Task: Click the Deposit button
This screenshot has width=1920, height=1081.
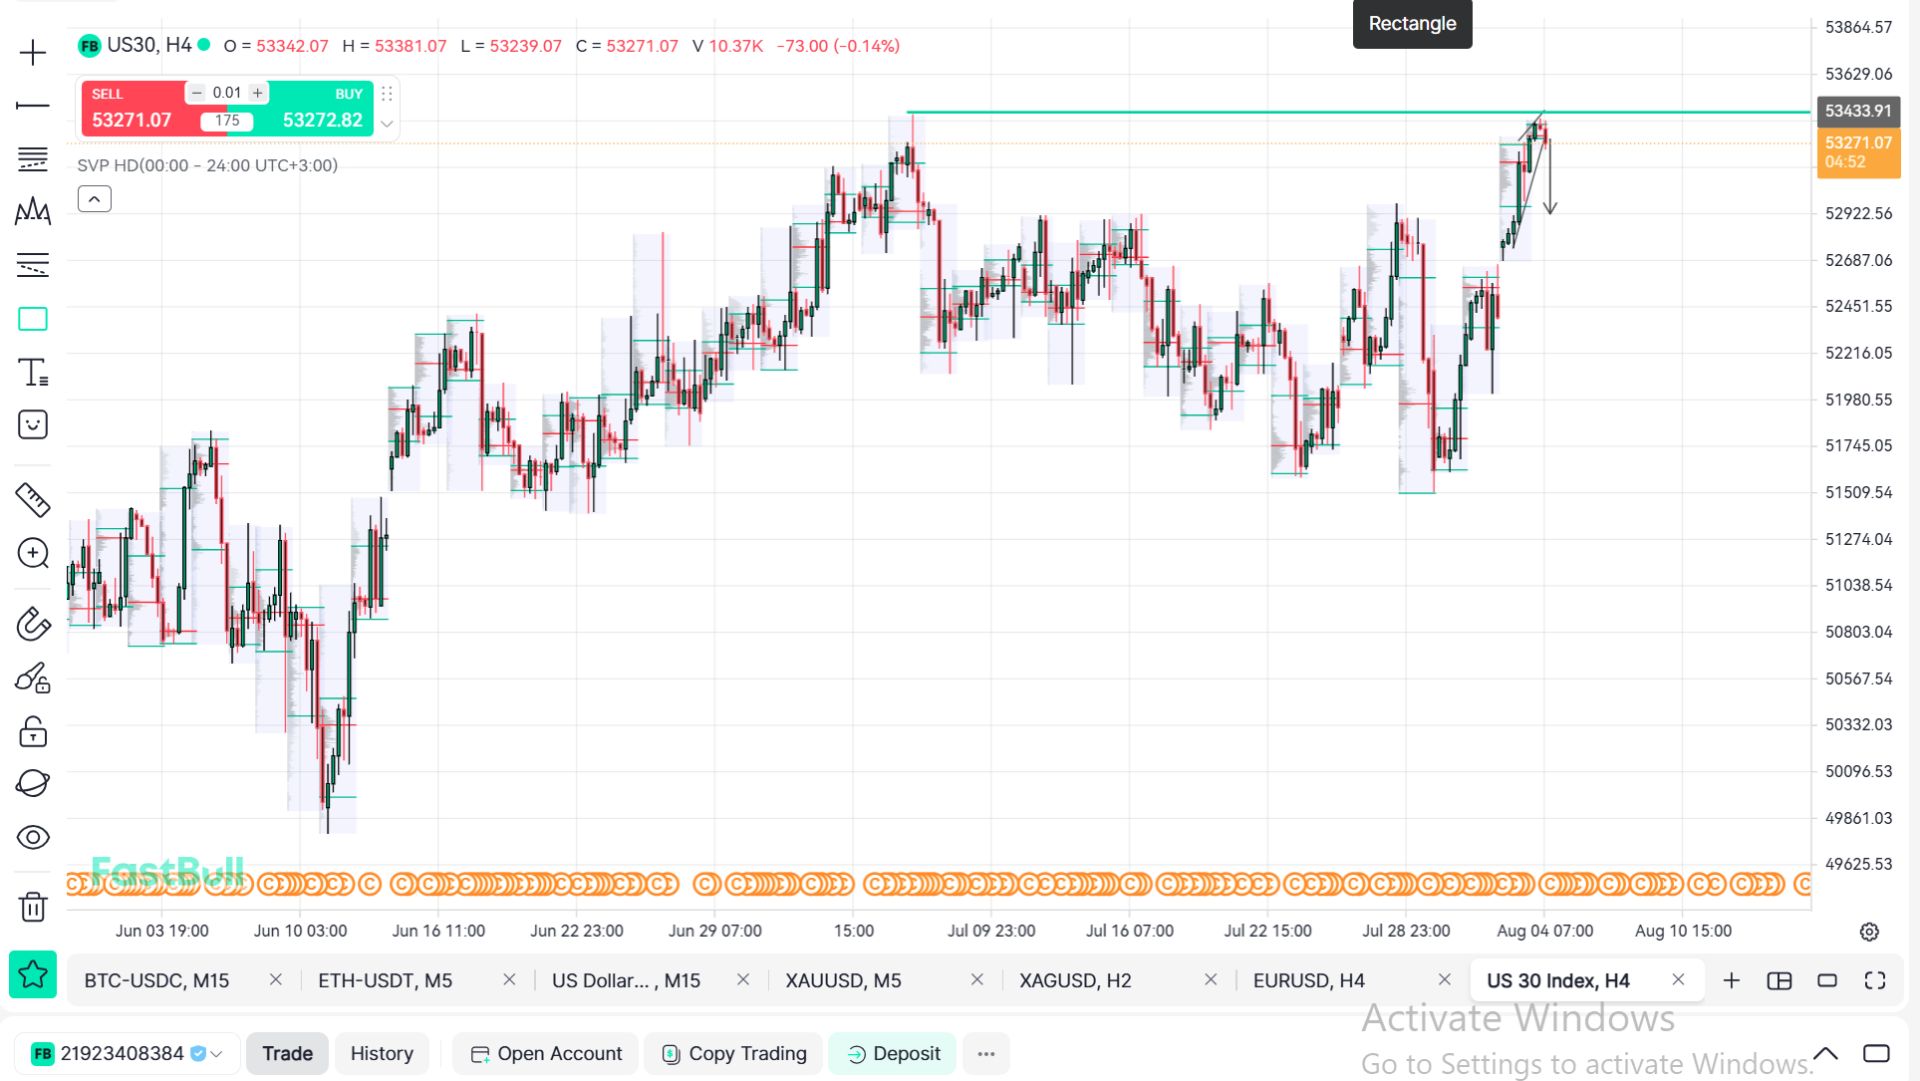Action: point(893,1054)
